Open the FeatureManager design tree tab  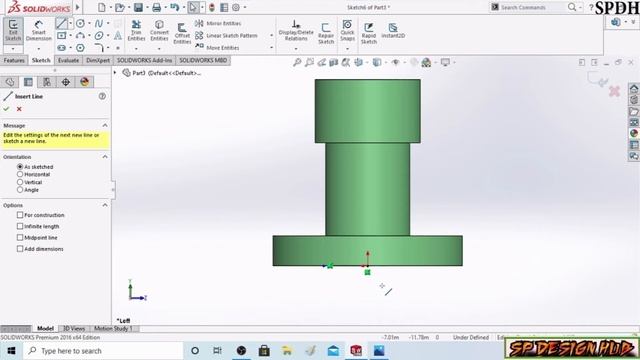[x=10, y=82]
